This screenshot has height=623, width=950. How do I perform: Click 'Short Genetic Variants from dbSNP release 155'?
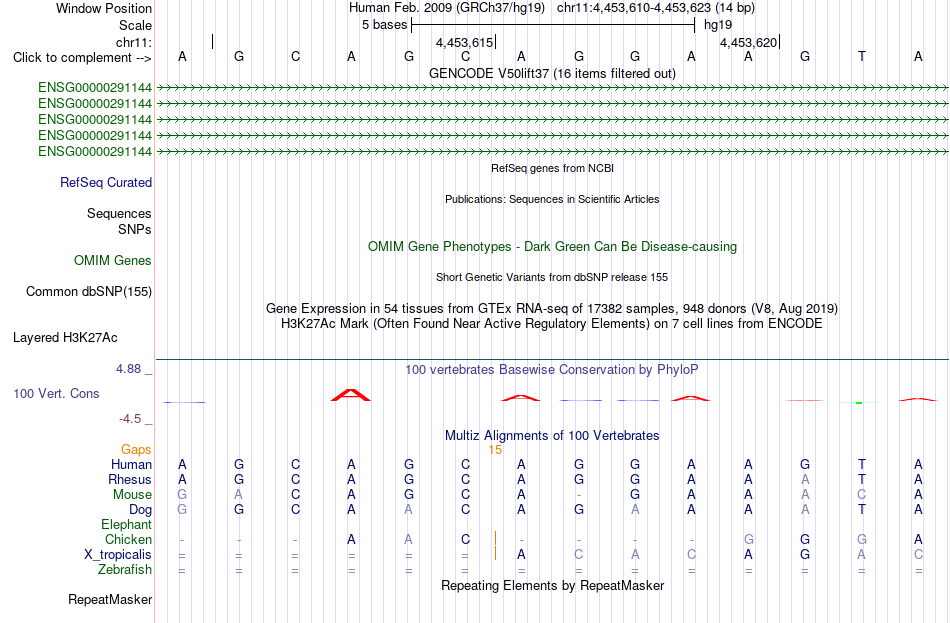click(552, 277)
